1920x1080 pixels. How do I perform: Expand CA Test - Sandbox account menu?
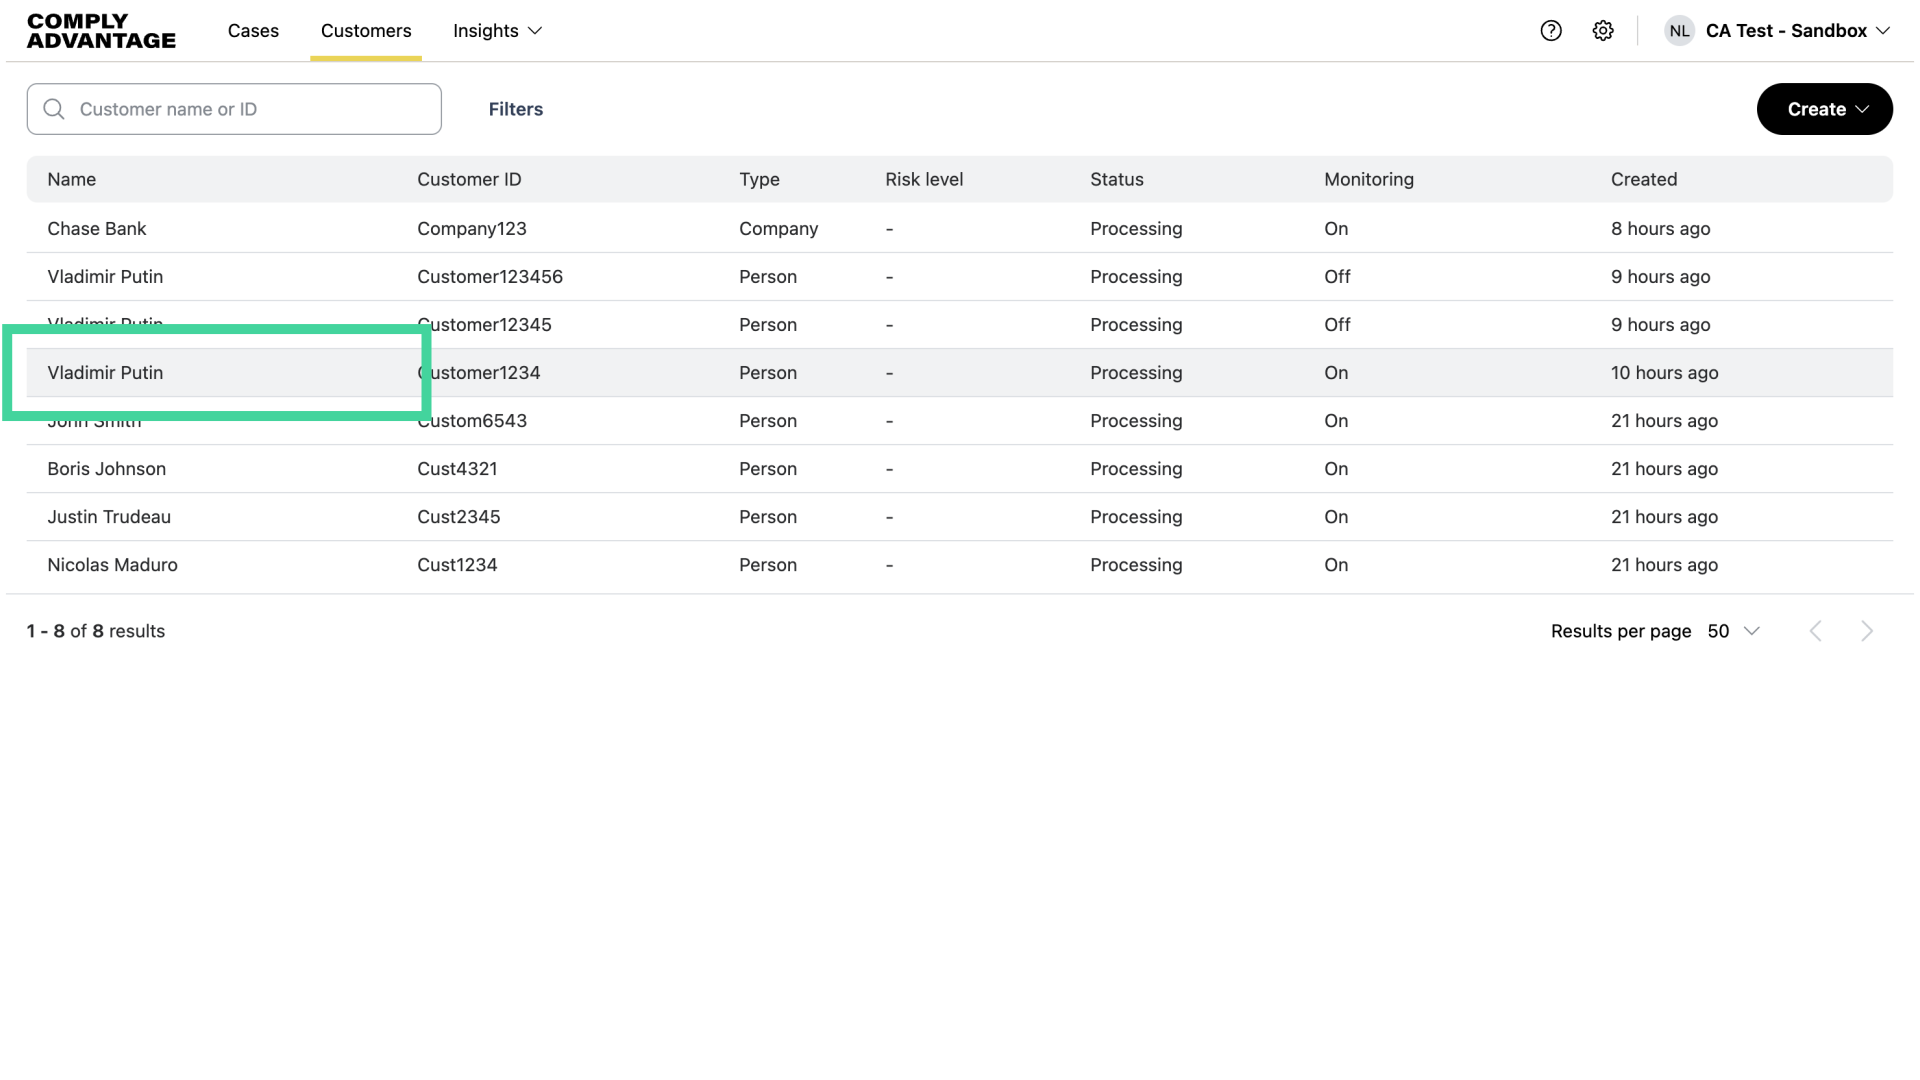1797,31
